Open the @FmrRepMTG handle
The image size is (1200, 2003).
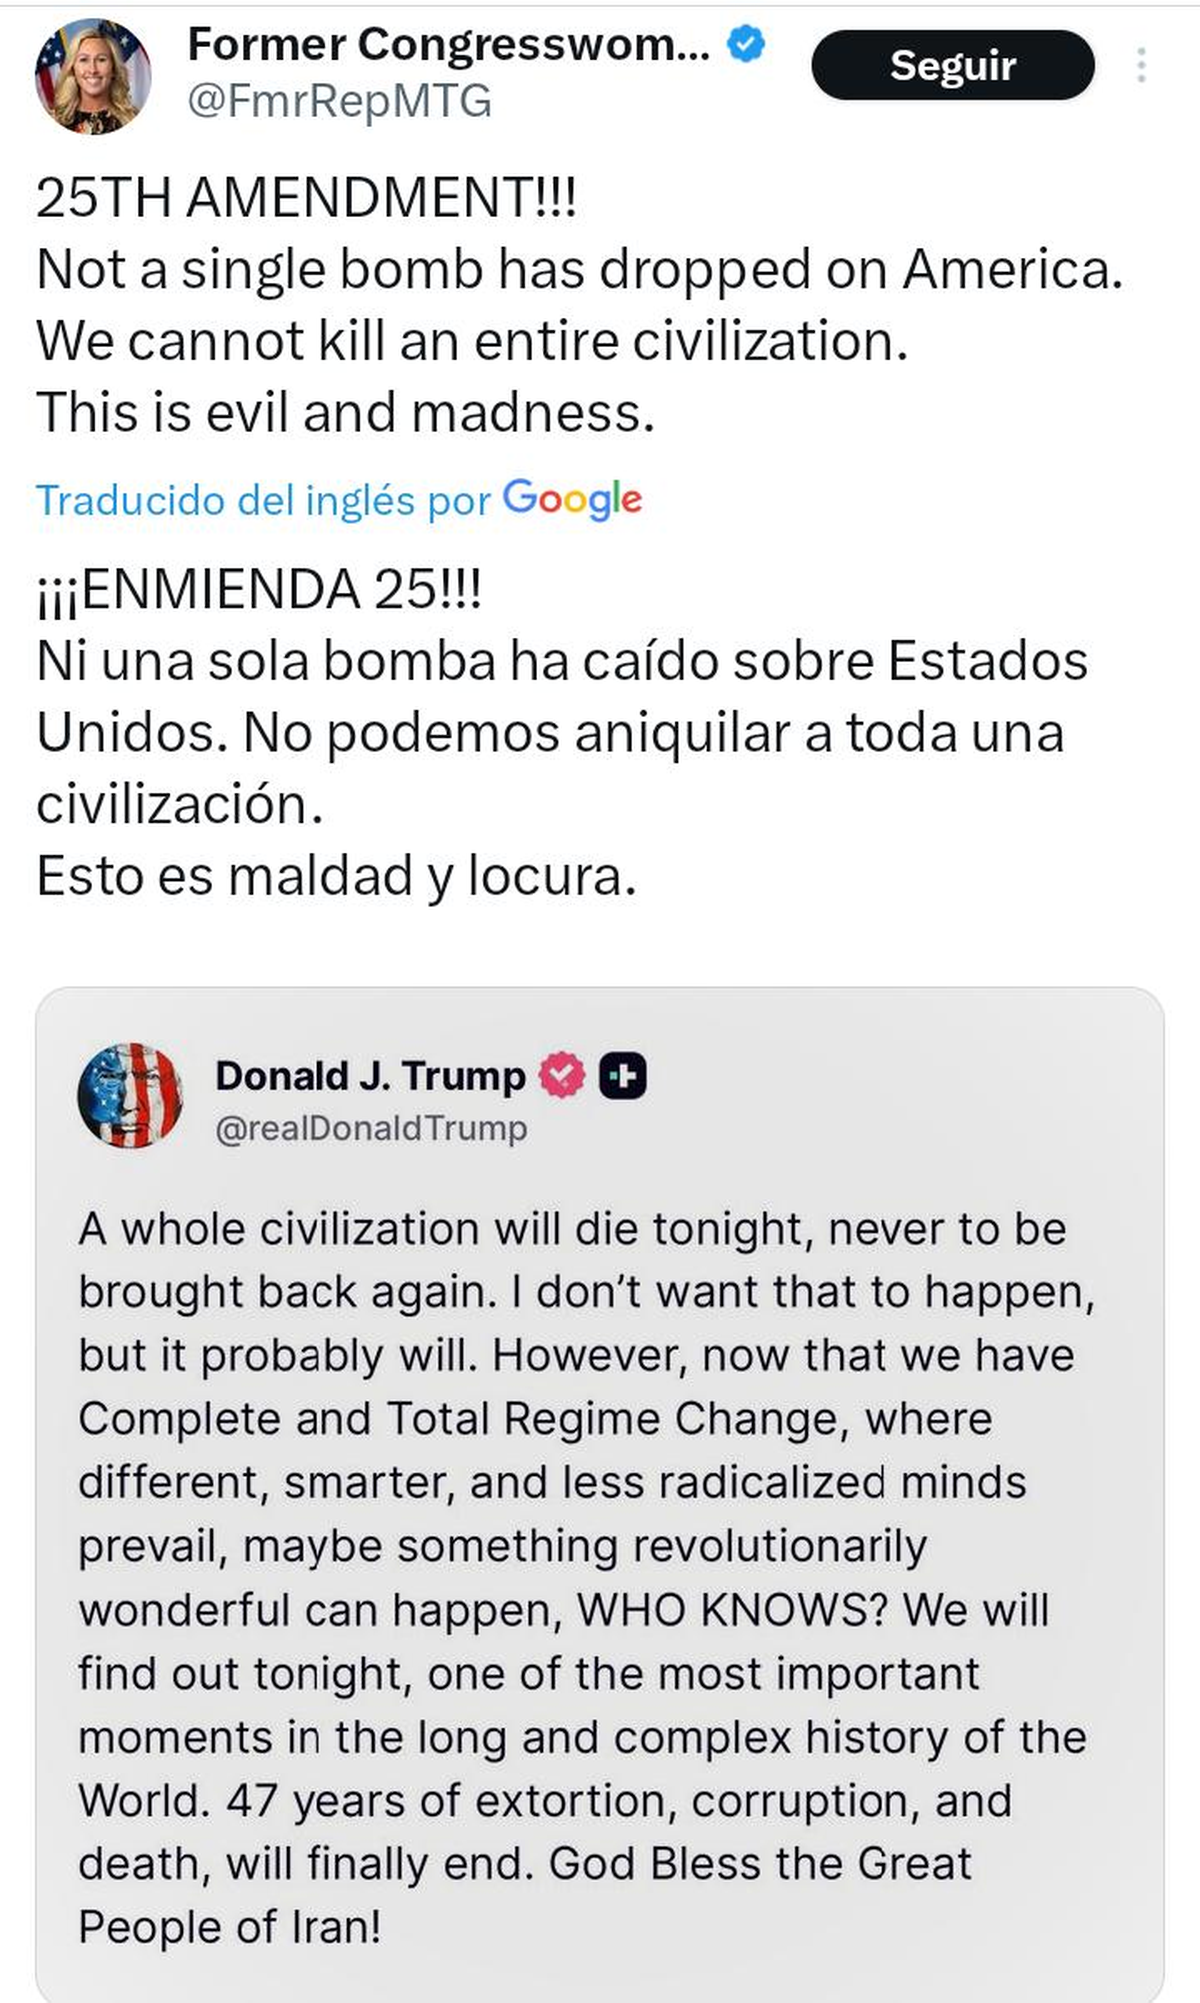[340, 102]
